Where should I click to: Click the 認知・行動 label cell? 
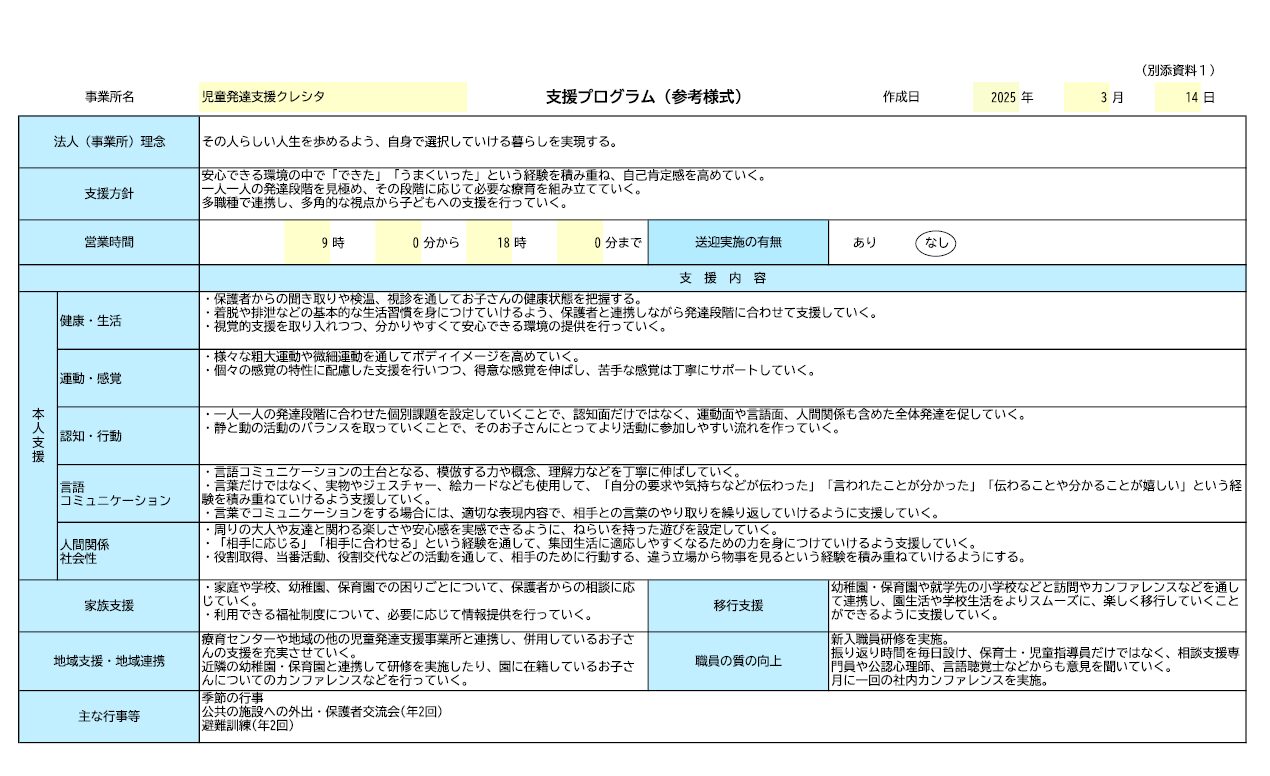pyautogui.click(x=128, y=436)
